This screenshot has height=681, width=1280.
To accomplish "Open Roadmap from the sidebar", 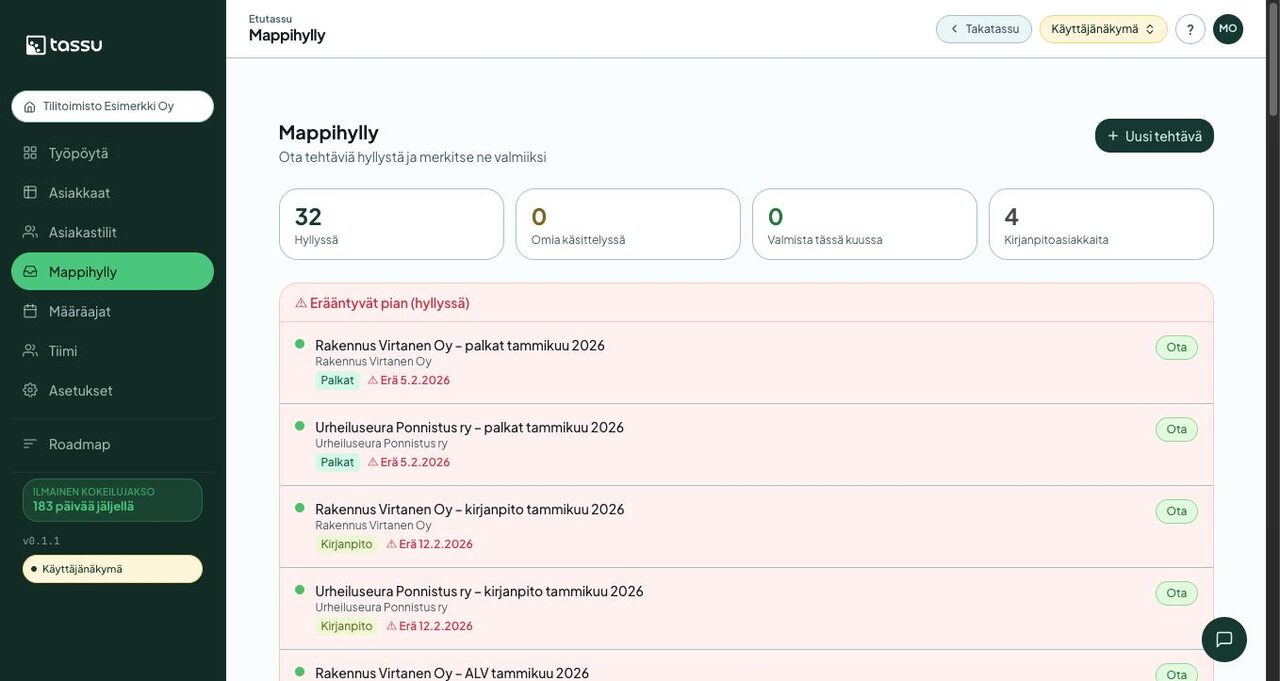I will [x=112, y=444].
